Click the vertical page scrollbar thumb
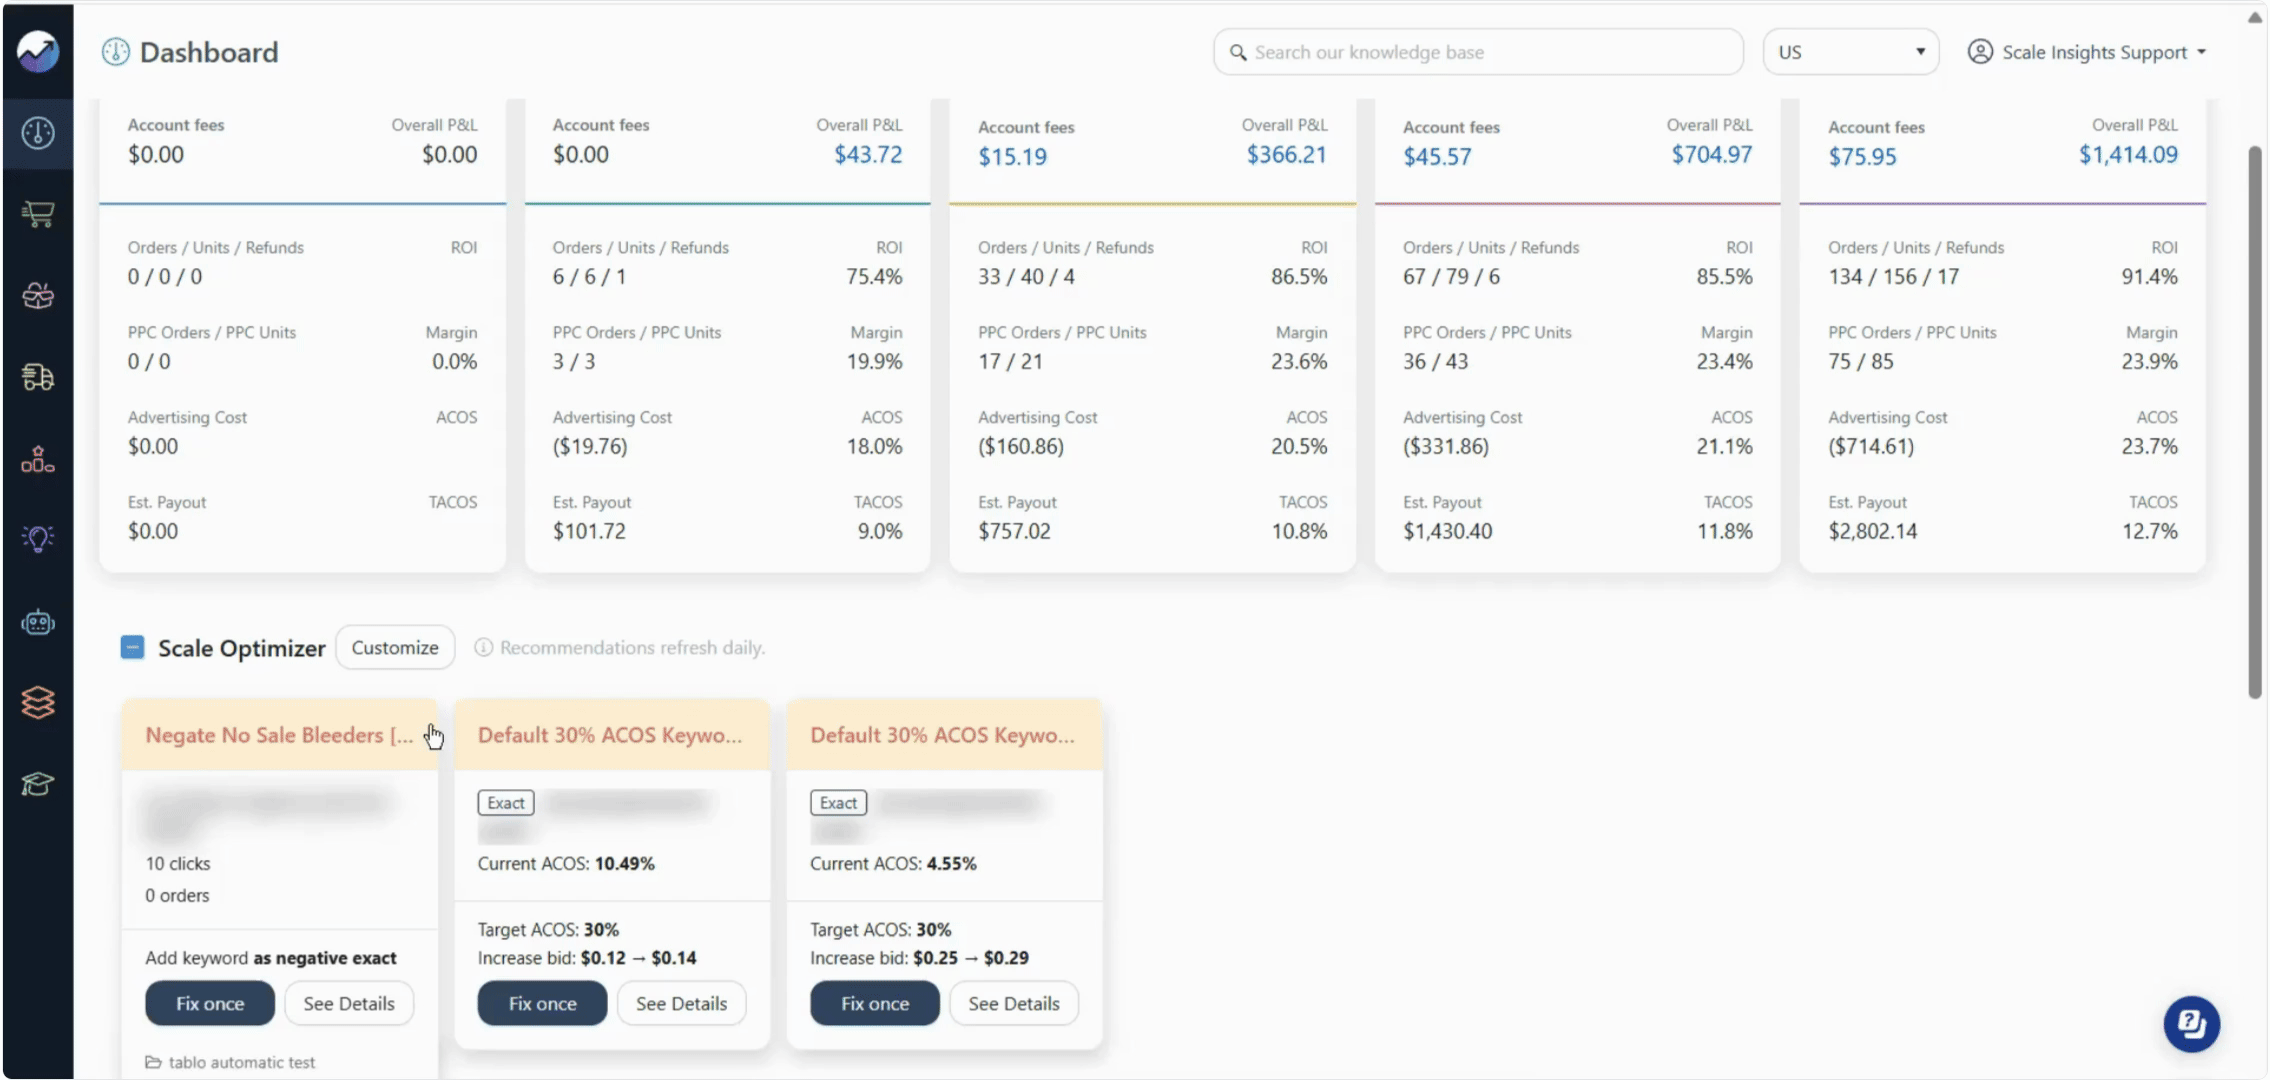The width and height of the screenshot is (2270, 1080). pos(2254,422)
